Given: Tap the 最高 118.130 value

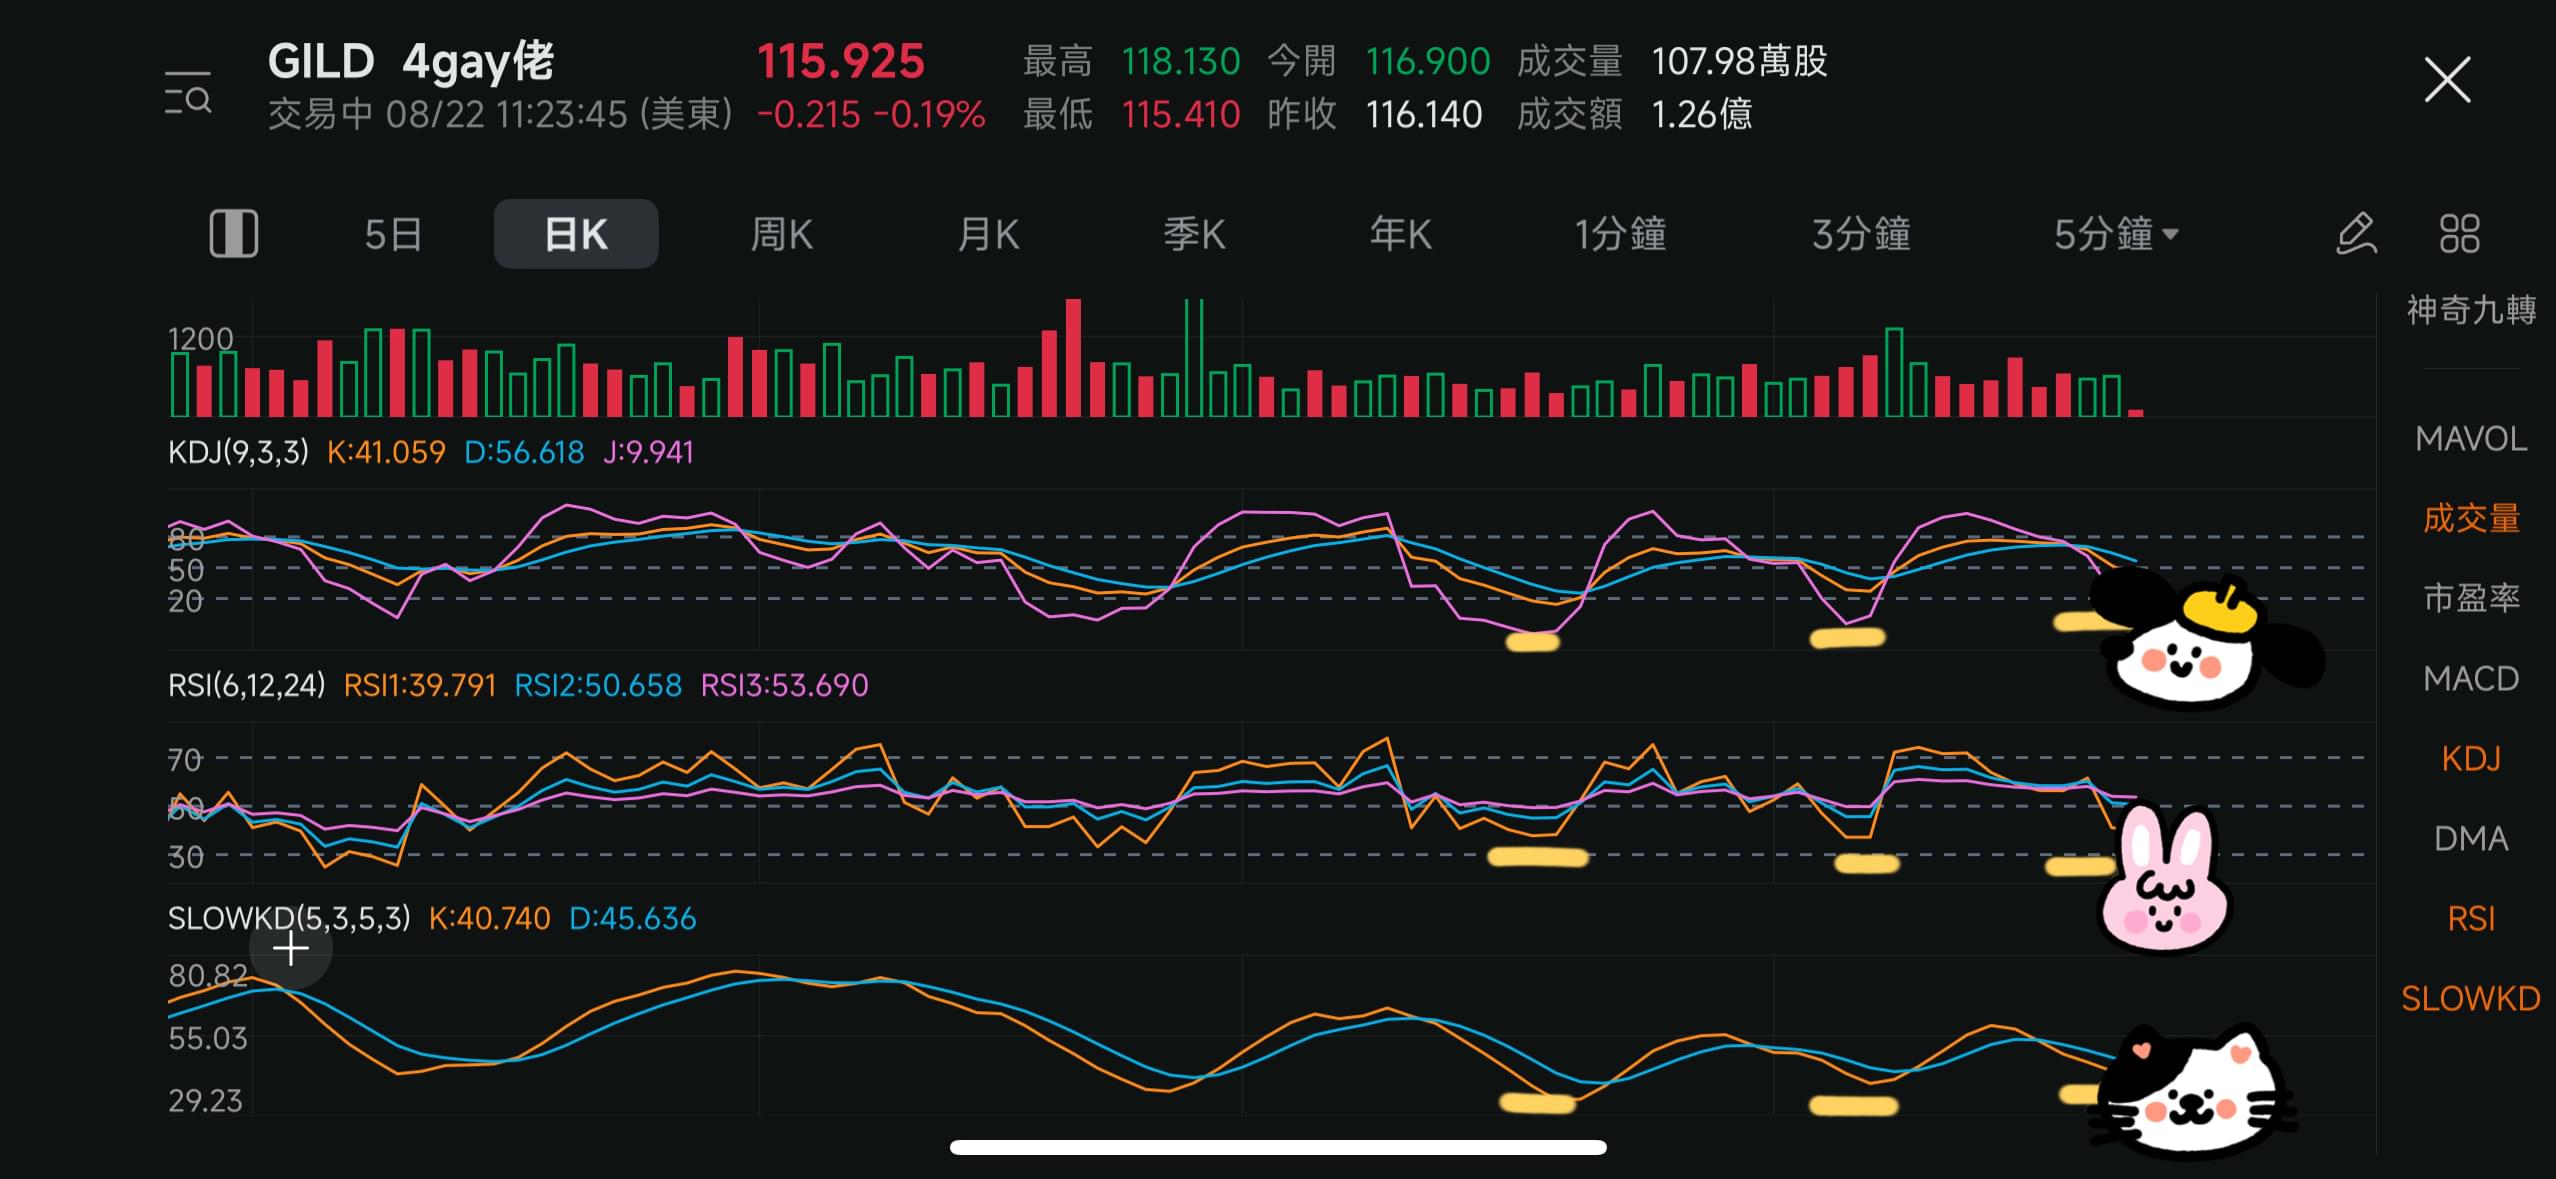Looking at the screenshot, I should (1181, 61).
